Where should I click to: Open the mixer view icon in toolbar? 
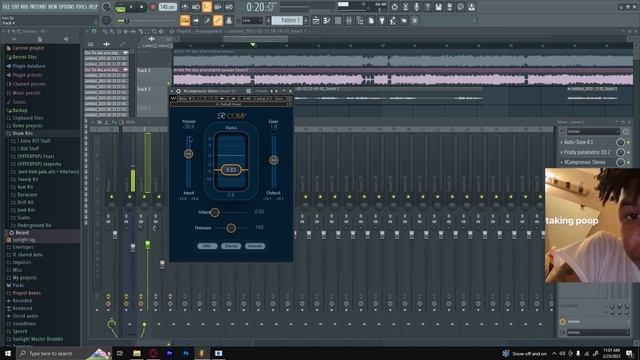pyautogui.click(x=349, y=20)
